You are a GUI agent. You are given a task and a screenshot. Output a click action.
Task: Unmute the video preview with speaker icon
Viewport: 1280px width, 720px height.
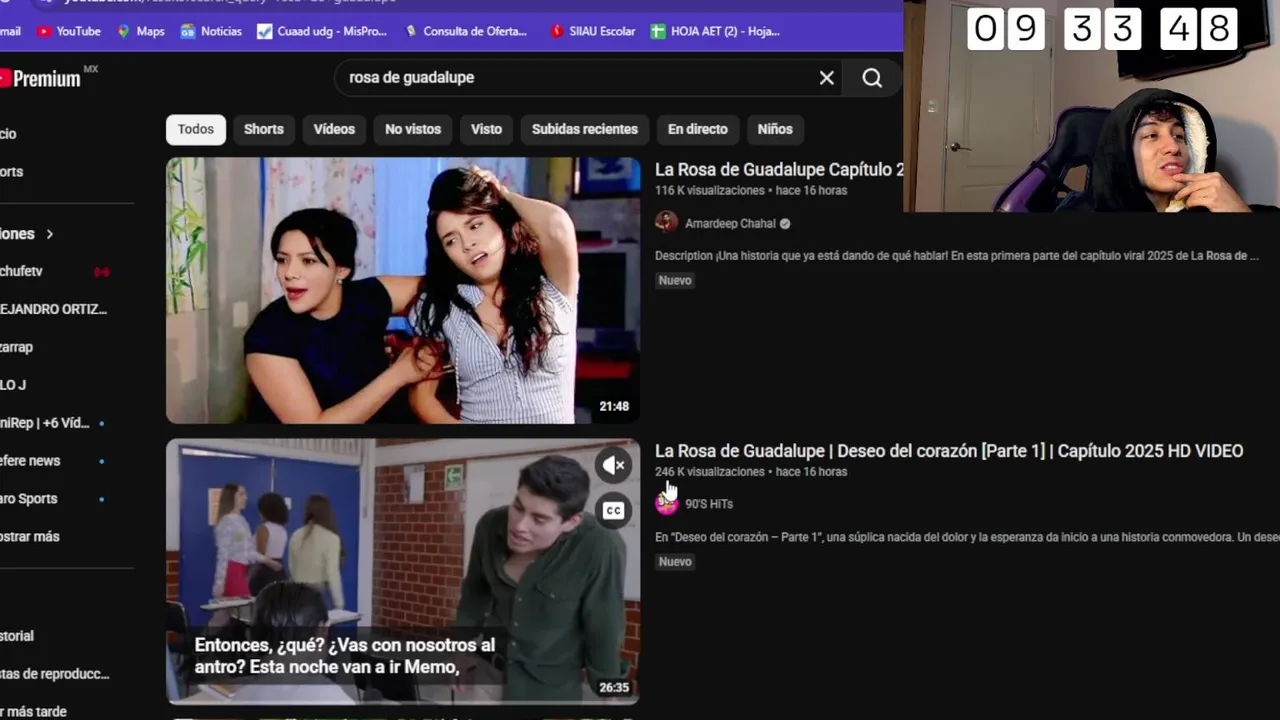coord(613,465)
